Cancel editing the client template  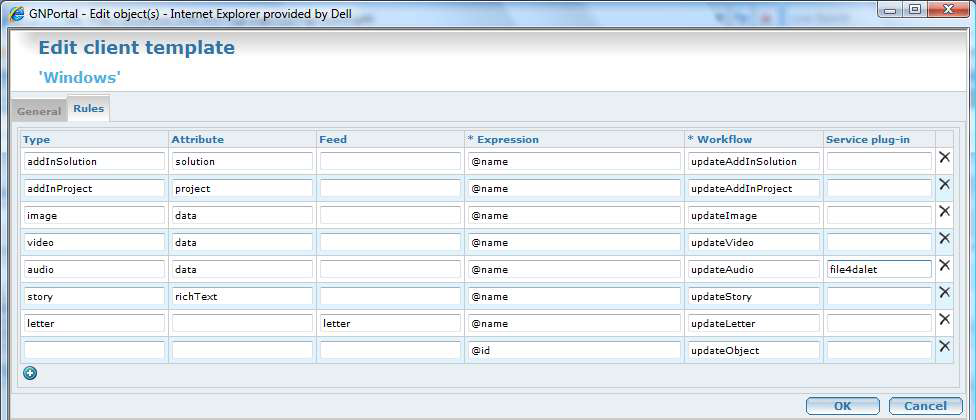tap(926, 406)
